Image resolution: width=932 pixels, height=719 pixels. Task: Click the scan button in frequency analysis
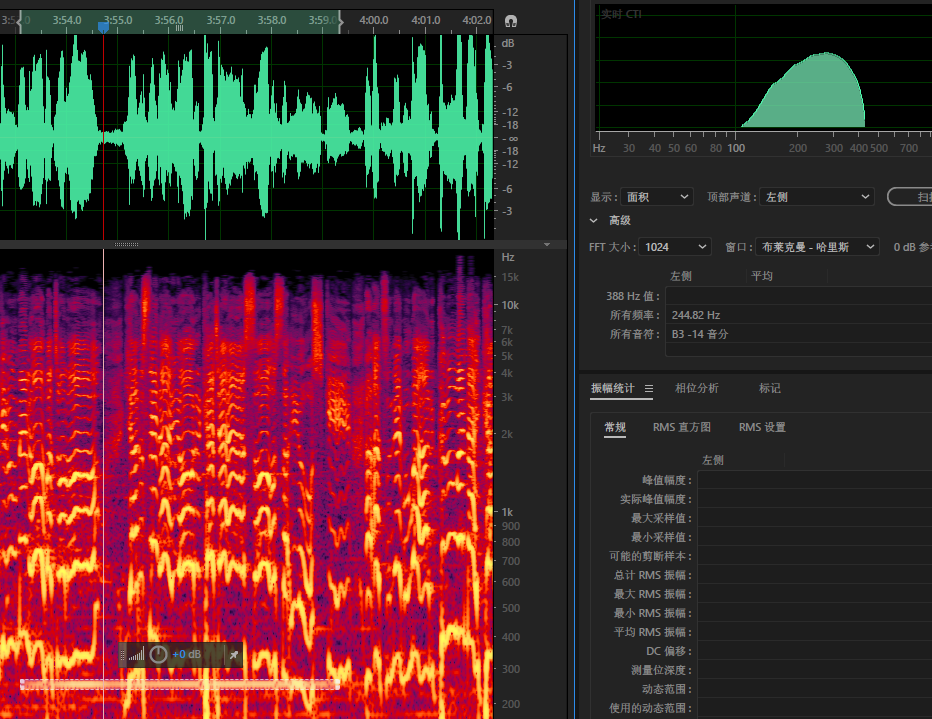[910, 197]
